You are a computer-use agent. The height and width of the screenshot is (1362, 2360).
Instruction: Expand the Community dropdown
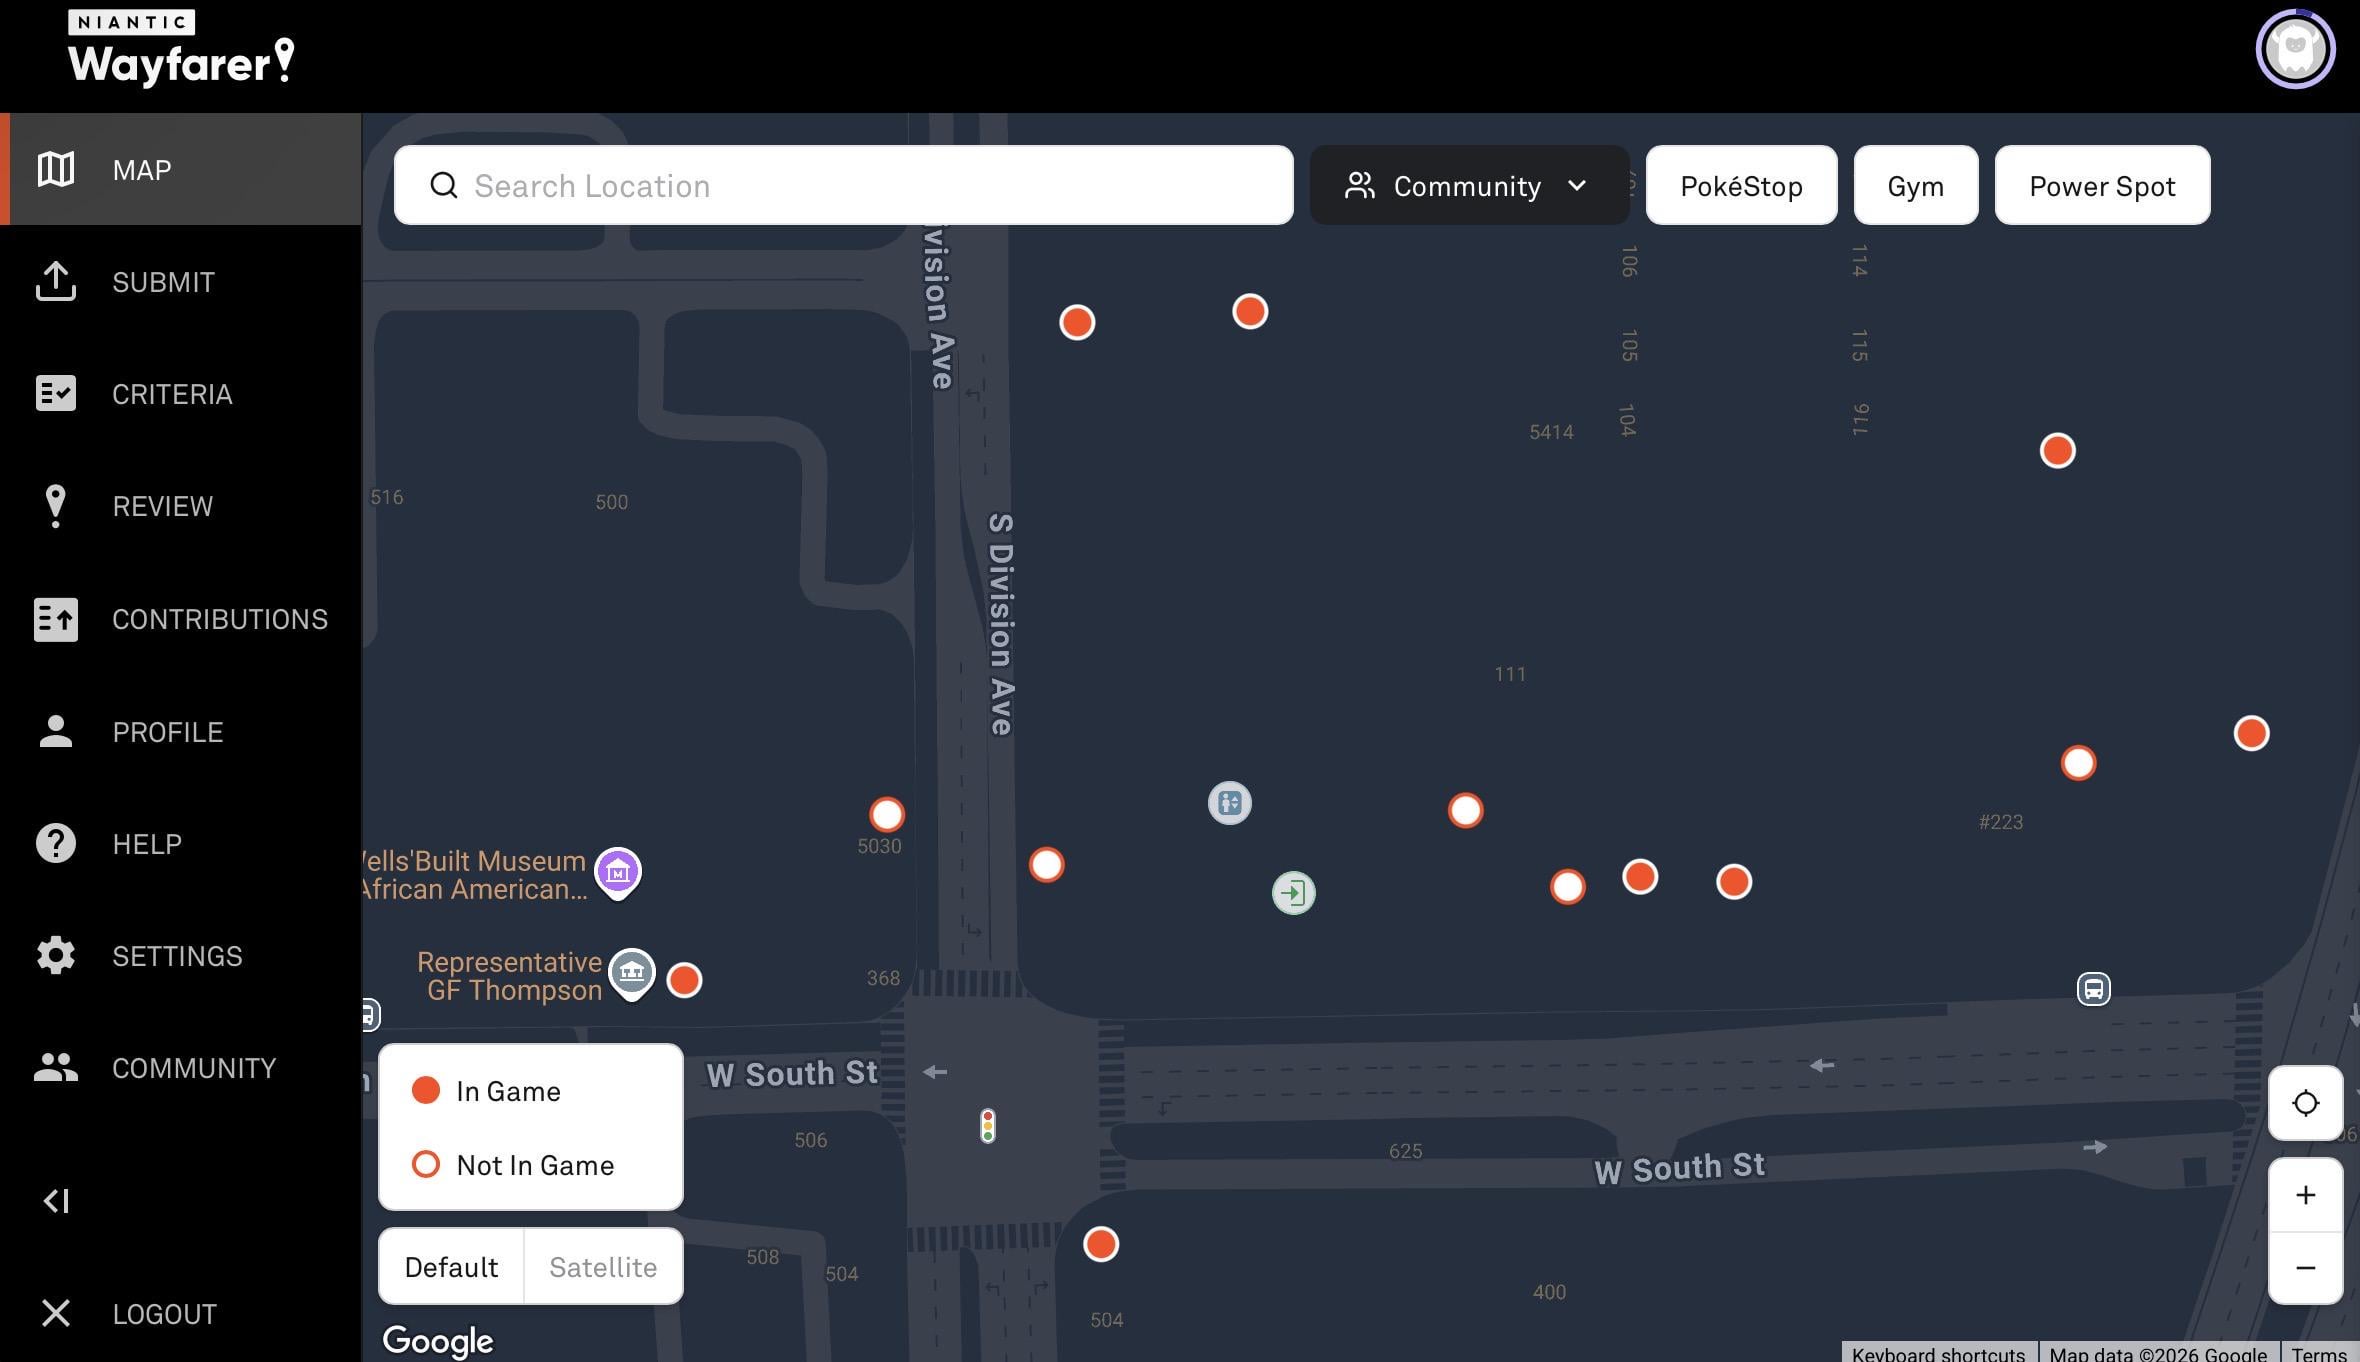pos(1468,186)
